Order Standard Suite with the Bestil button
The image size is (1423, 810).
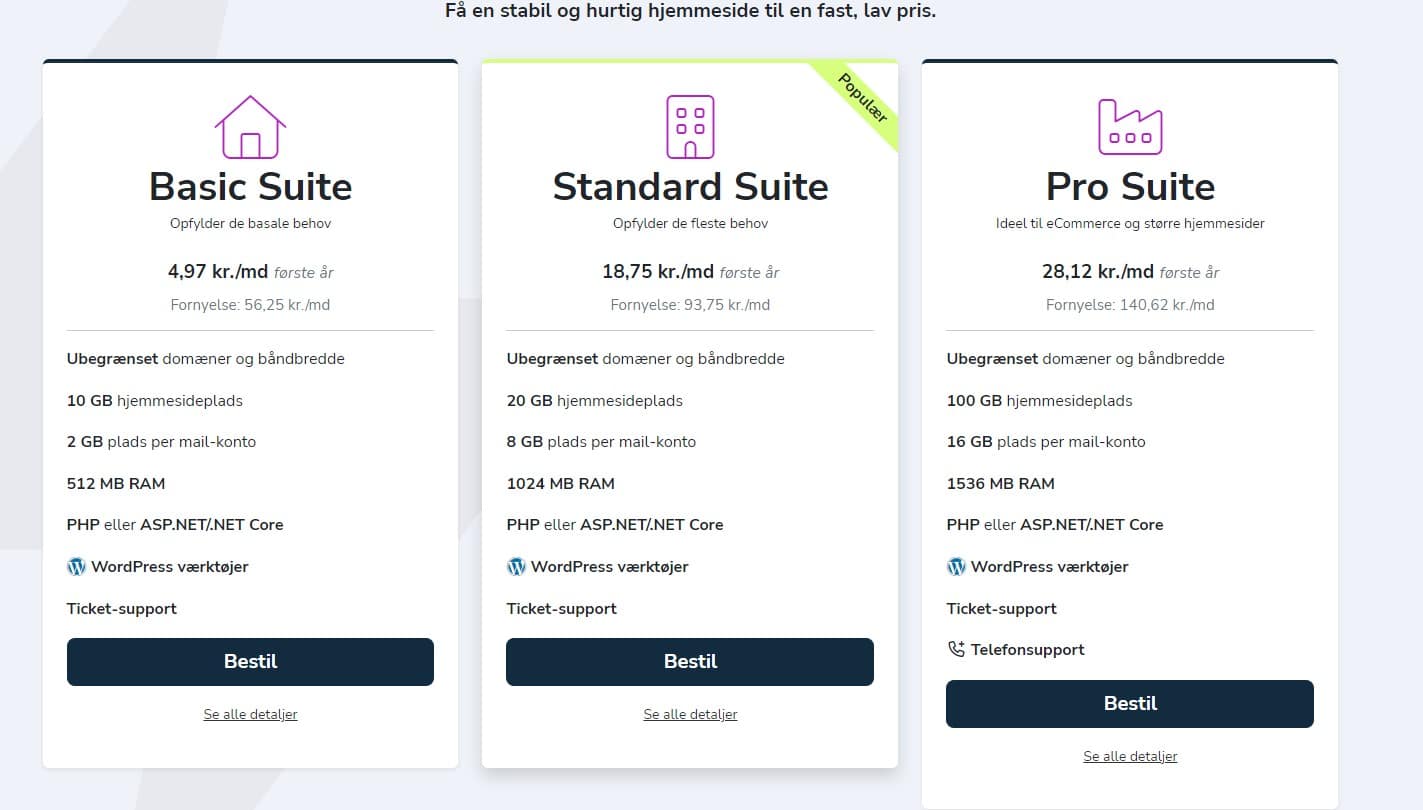(x=690, y=662)
